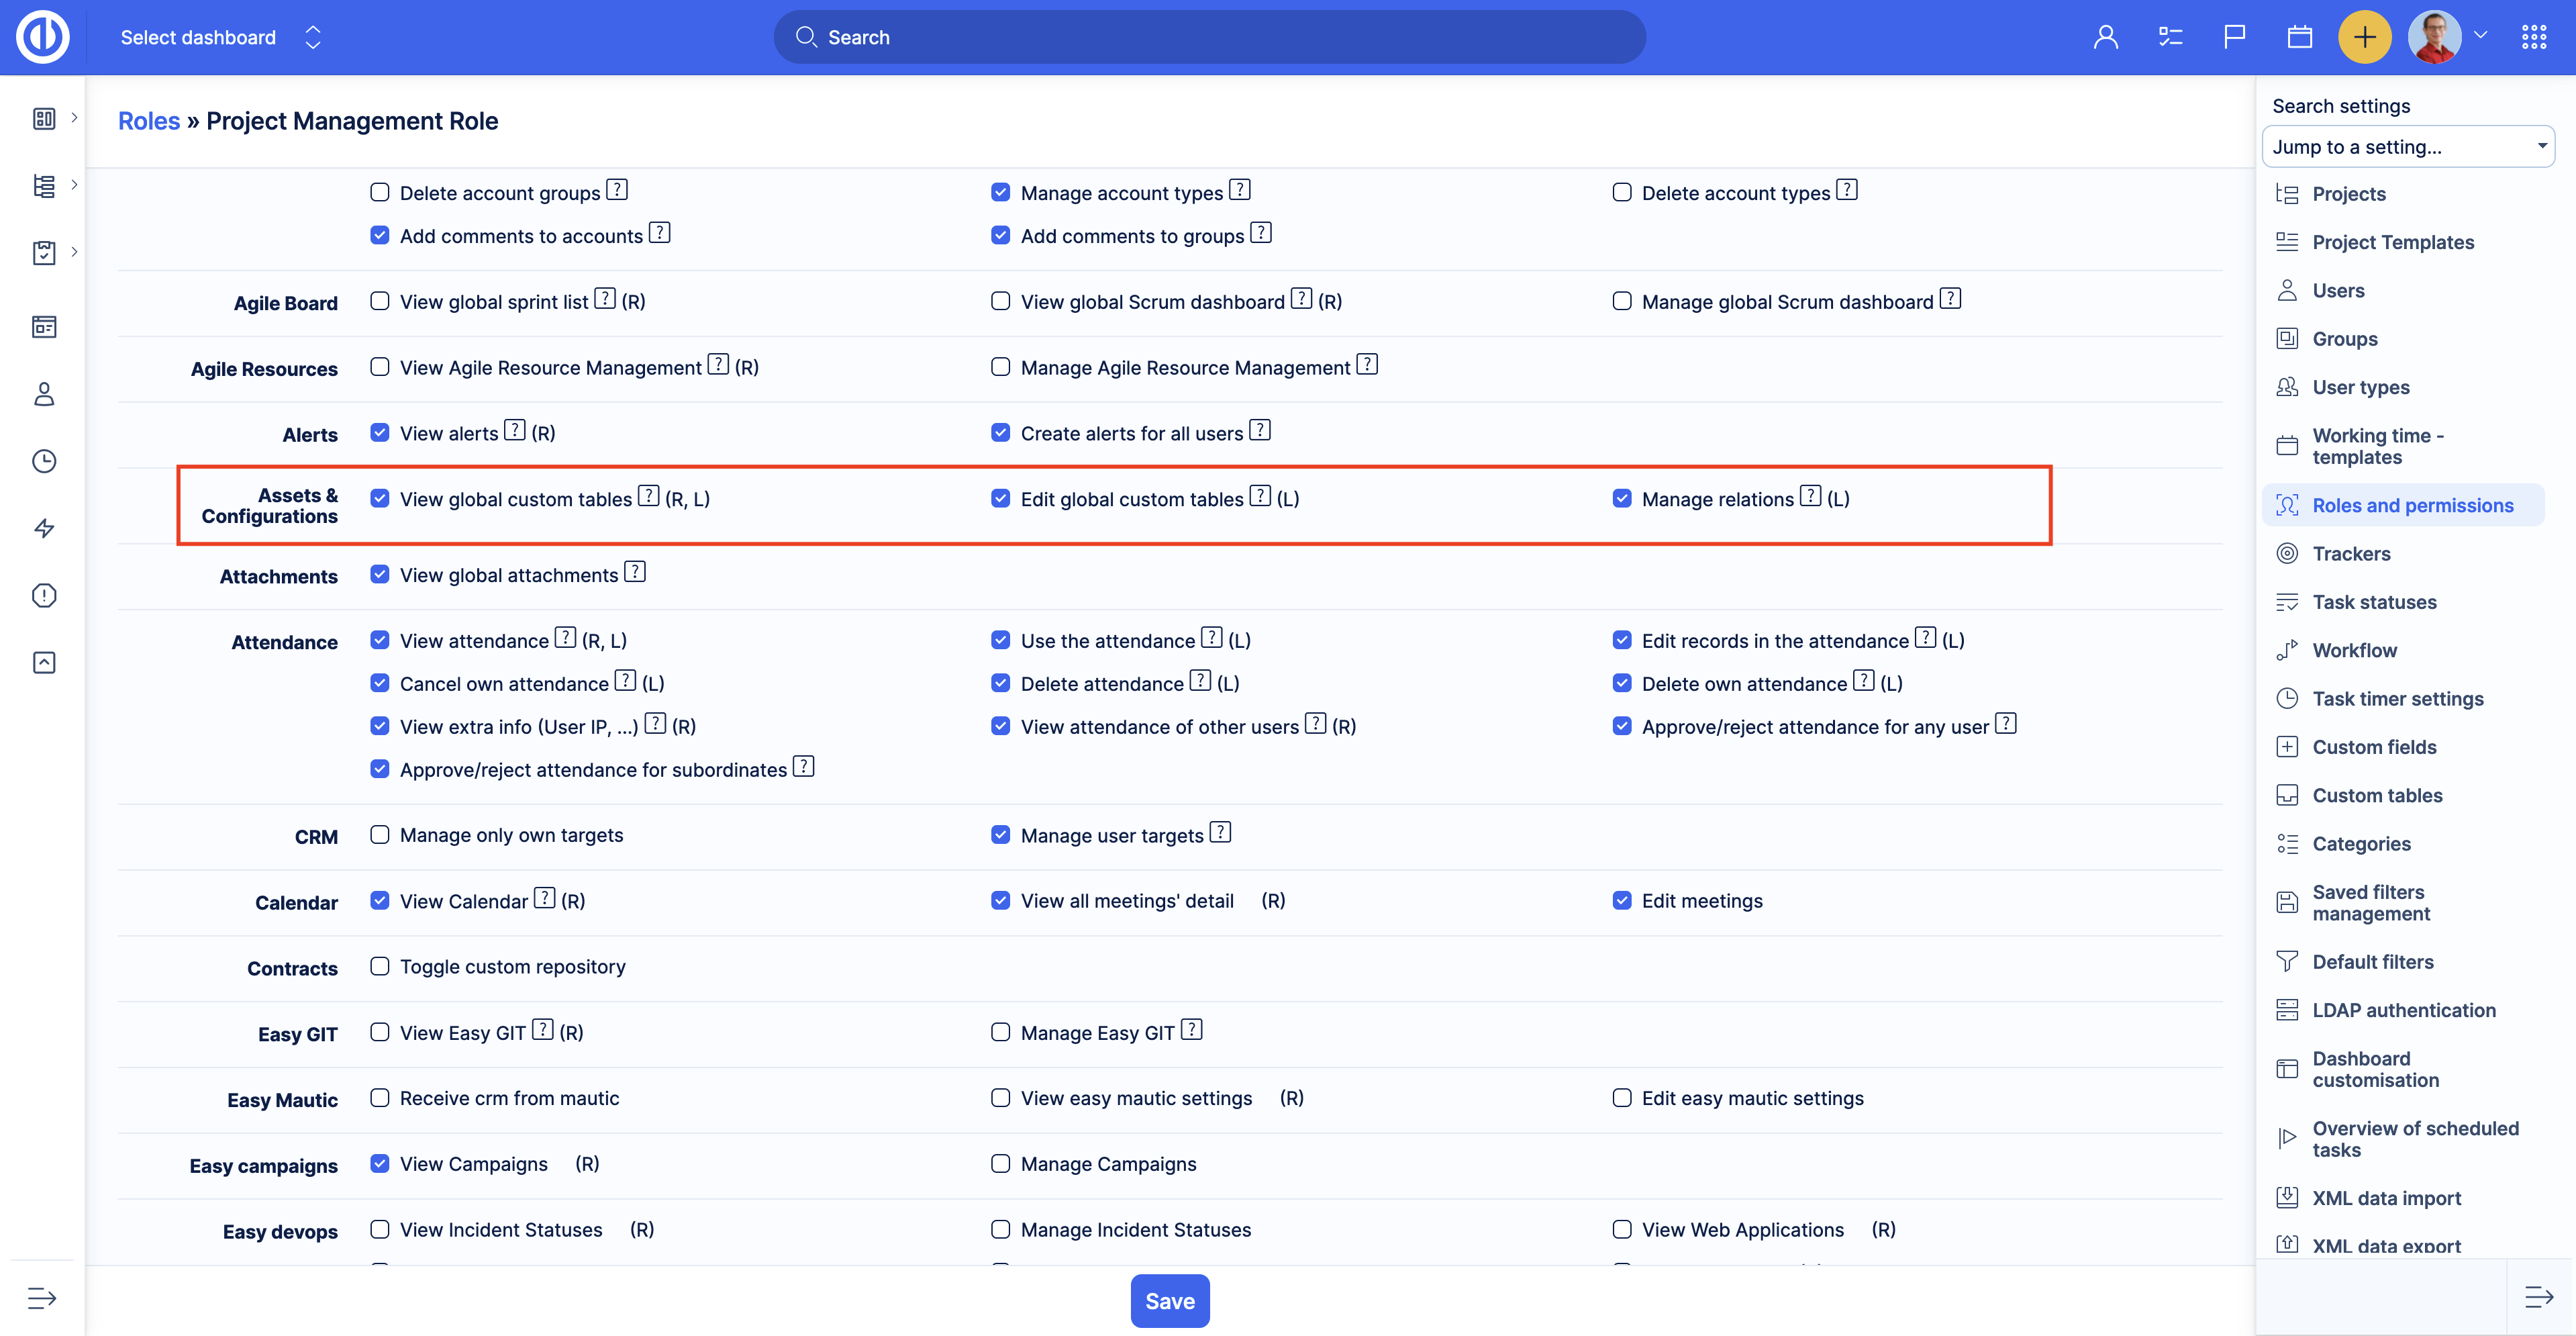The height and width of the screenshot is (1336, 2576).
Task: Click the clock icon in left sidebar
Action: (x=44, y=461)
